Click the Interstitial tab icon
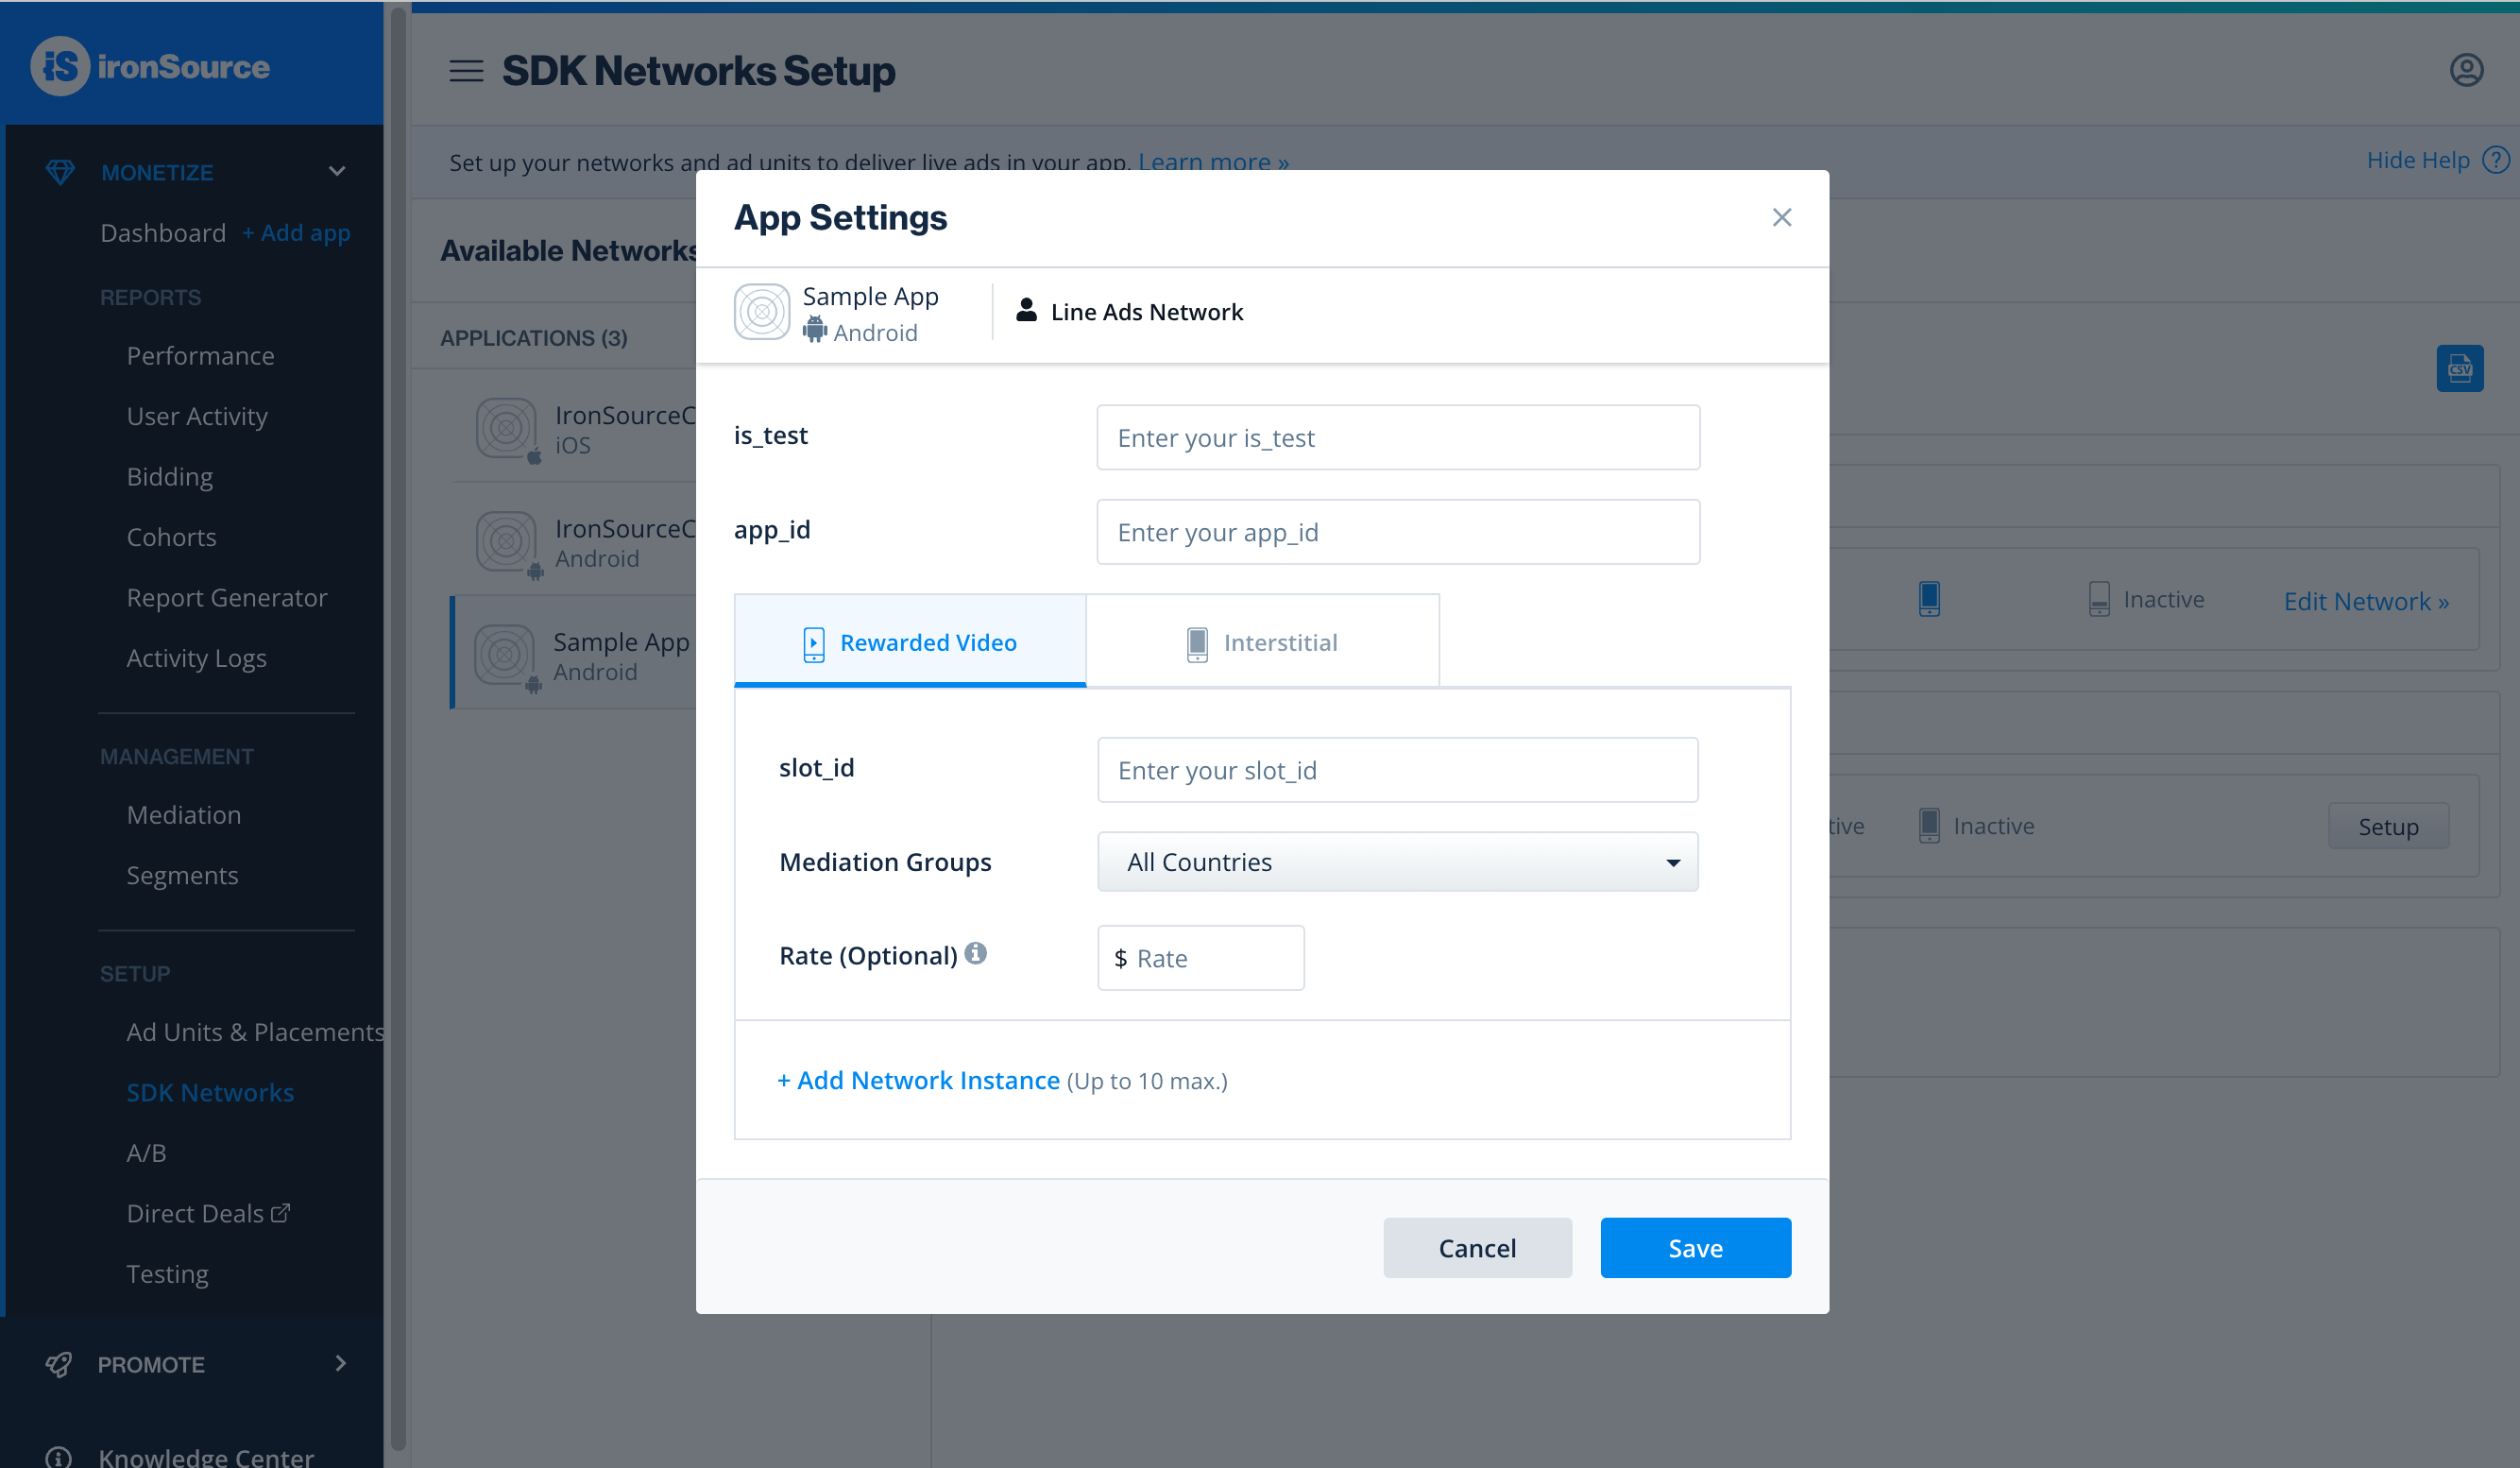 click(x=1197, y=644)
